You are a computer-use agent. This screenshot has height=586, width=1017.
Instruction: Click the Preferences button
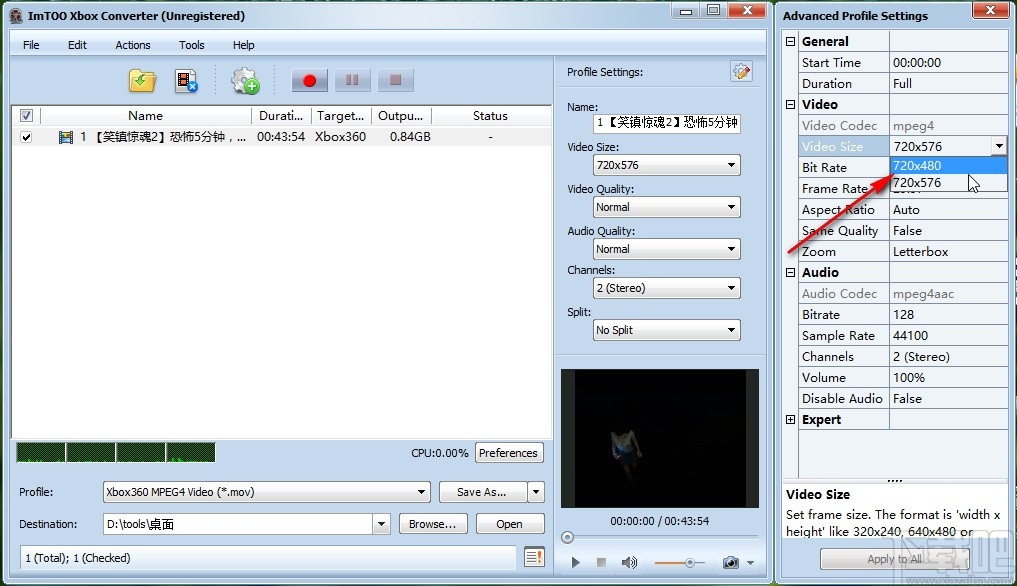(509, 453)
